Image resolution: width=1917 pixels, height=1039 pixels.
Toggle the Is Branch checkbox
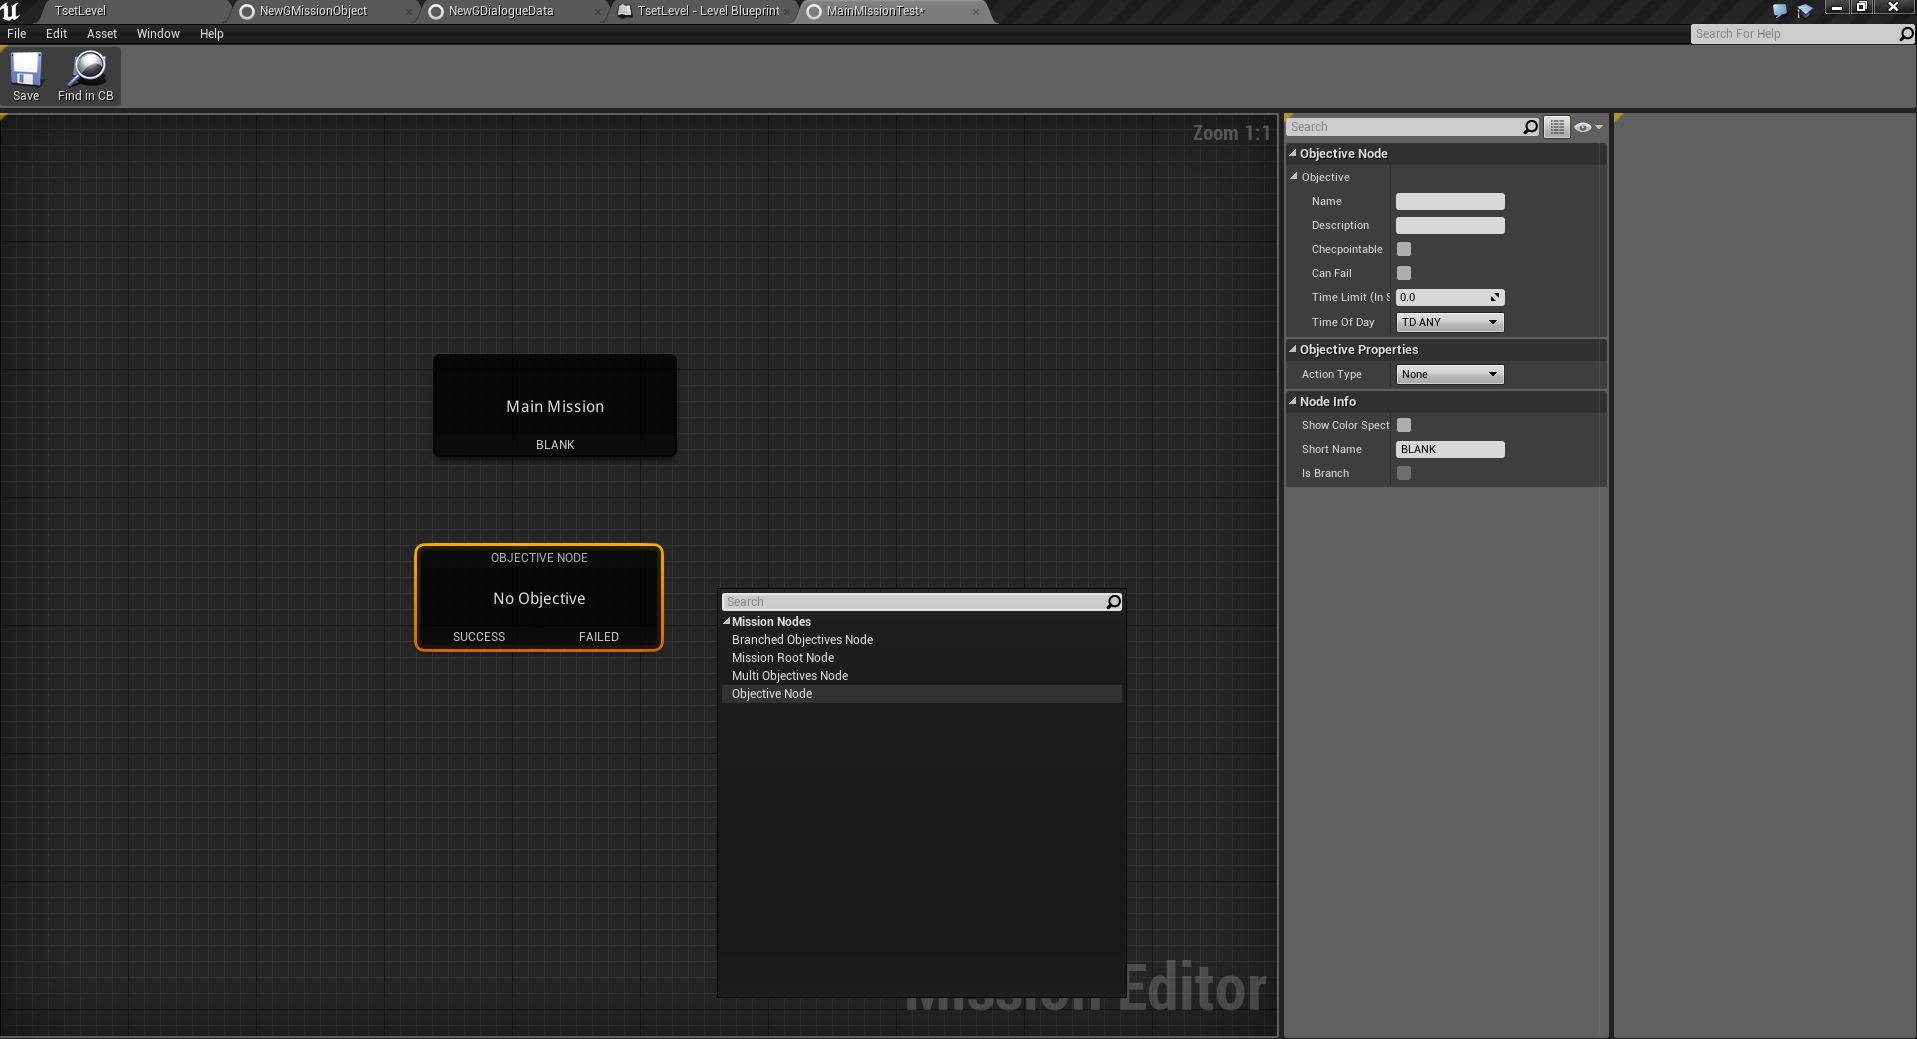tap(1404, 473)
